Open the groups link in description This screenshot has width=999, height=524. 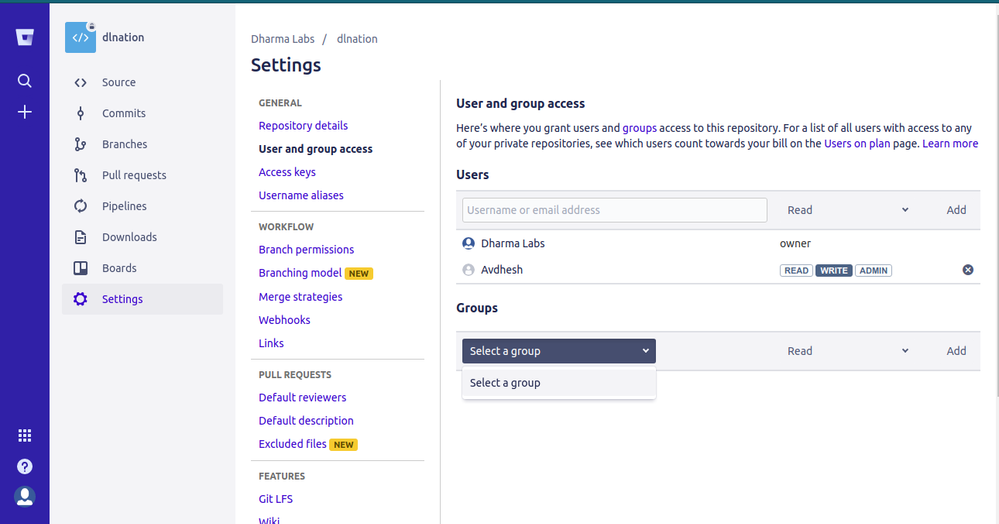click(x=639, y=127)
